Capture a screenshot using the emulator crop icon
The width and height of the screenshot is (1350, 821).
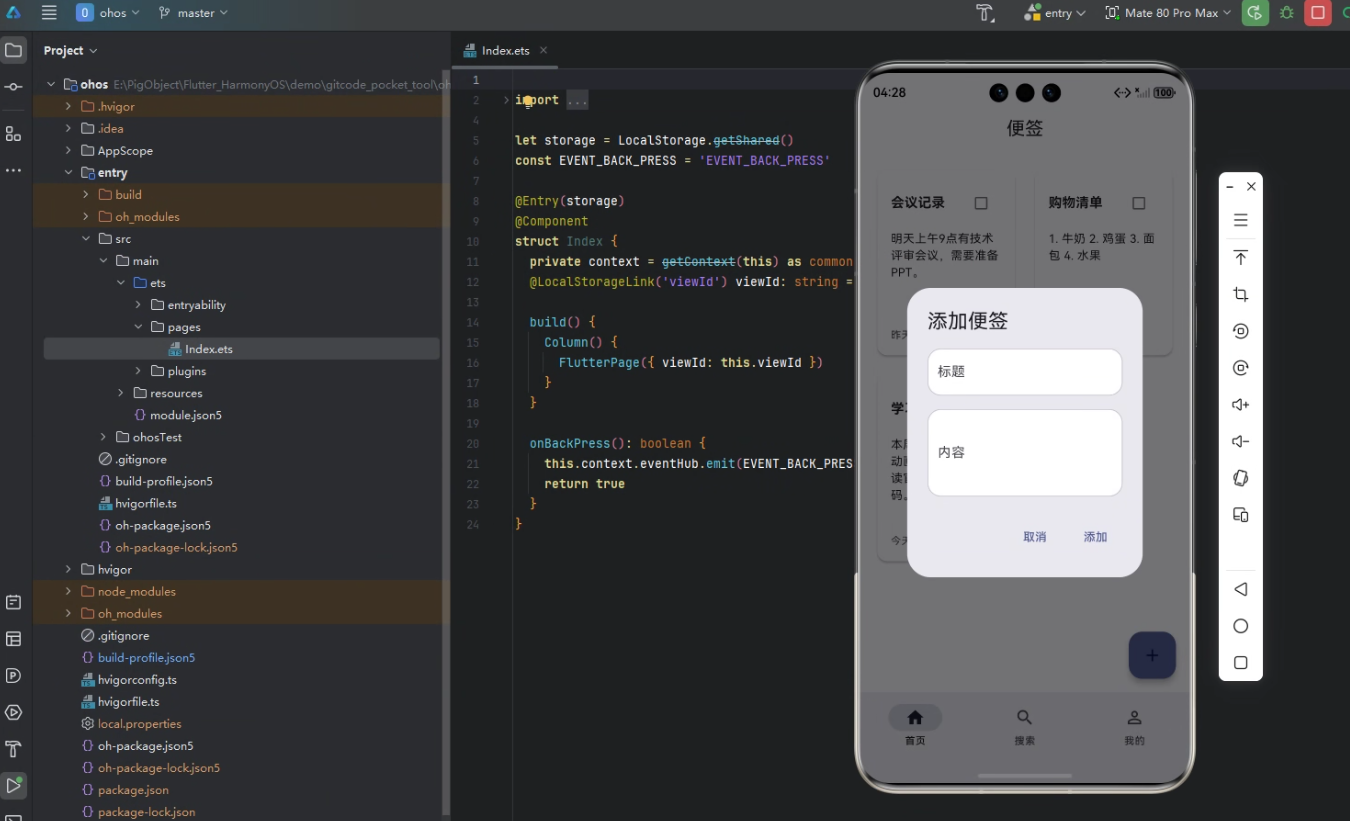click(x=1240, y=294)
